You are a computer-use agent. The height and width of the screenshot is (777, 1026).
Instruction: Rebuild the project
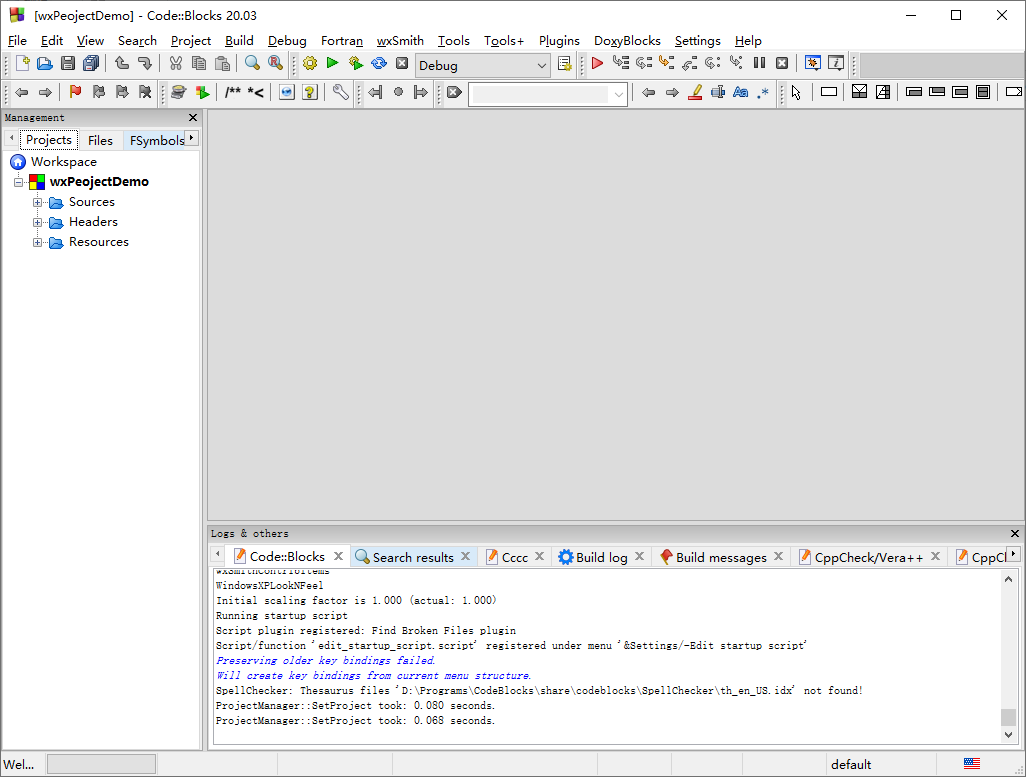[x=379, y=63]
